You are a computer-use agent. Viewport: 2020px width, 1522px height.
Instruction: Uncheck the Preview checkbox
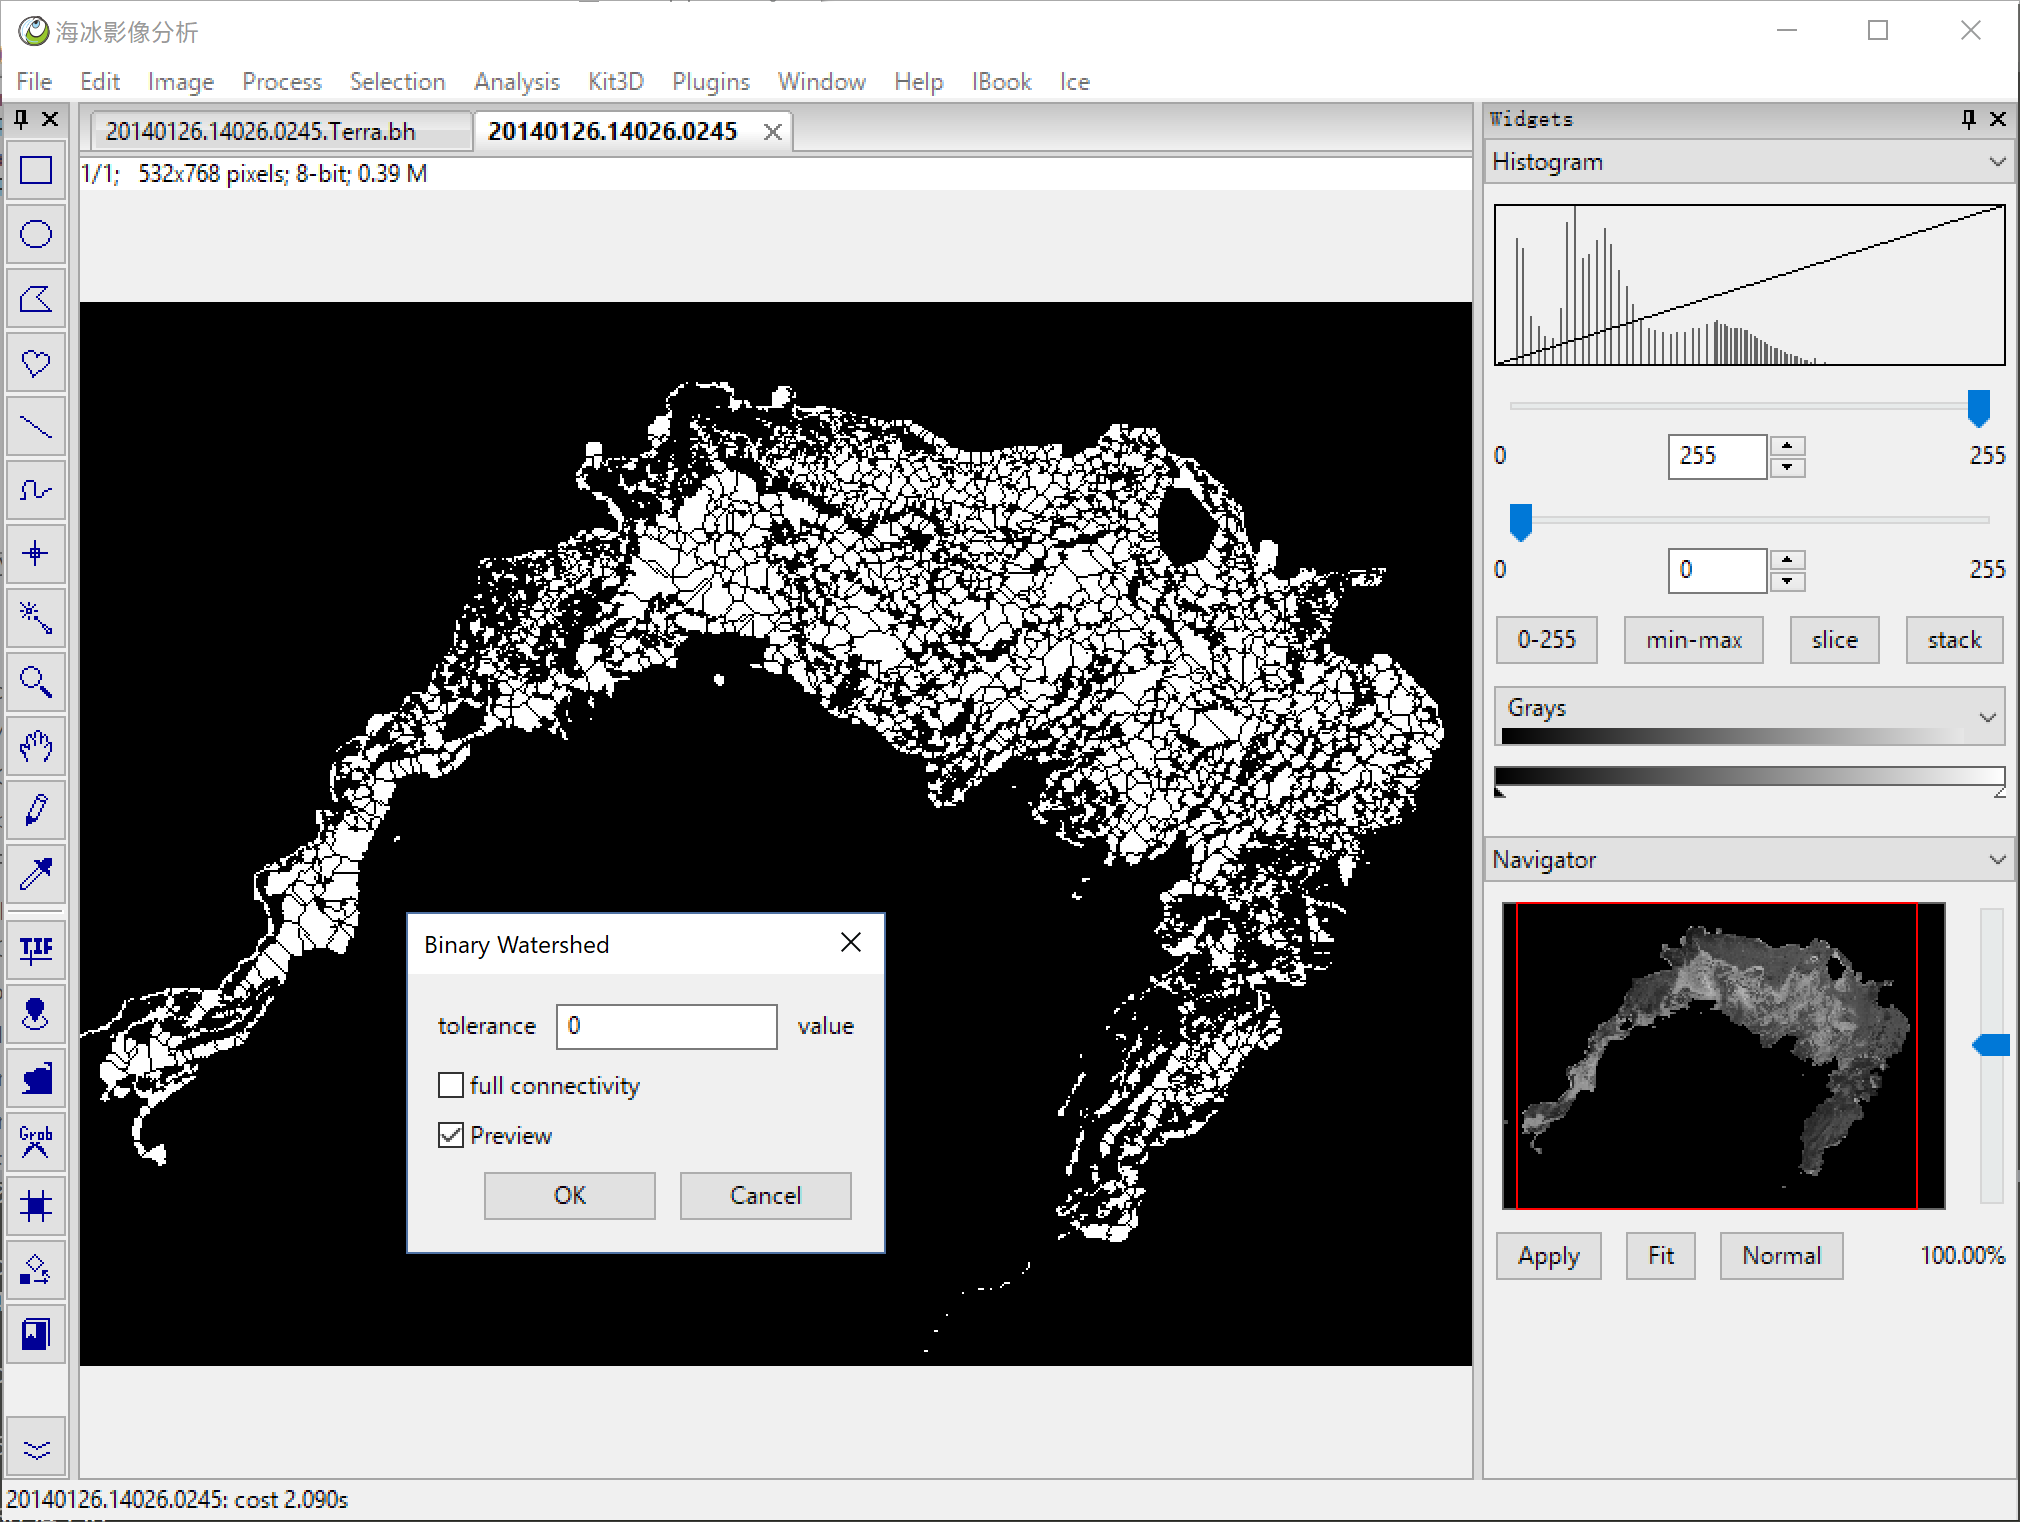click(451, 1135)
